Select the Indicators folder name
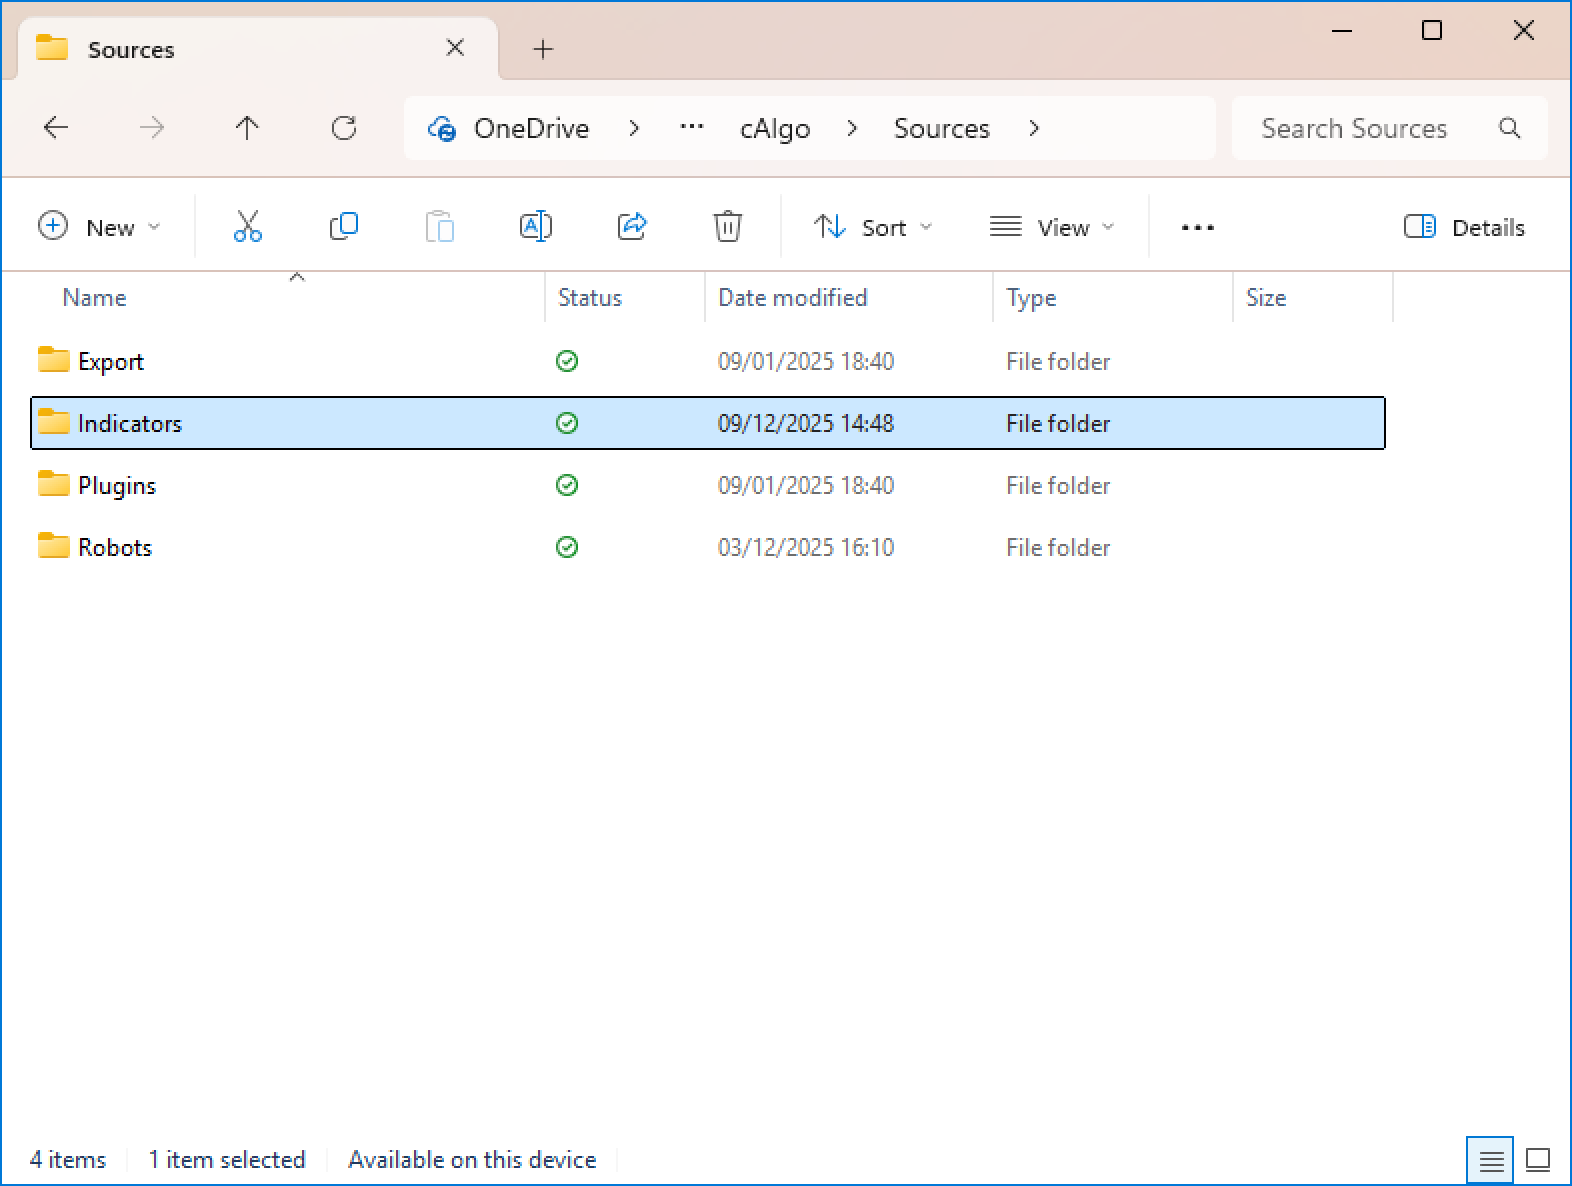 pyautogui.click(x=130, y=424)
